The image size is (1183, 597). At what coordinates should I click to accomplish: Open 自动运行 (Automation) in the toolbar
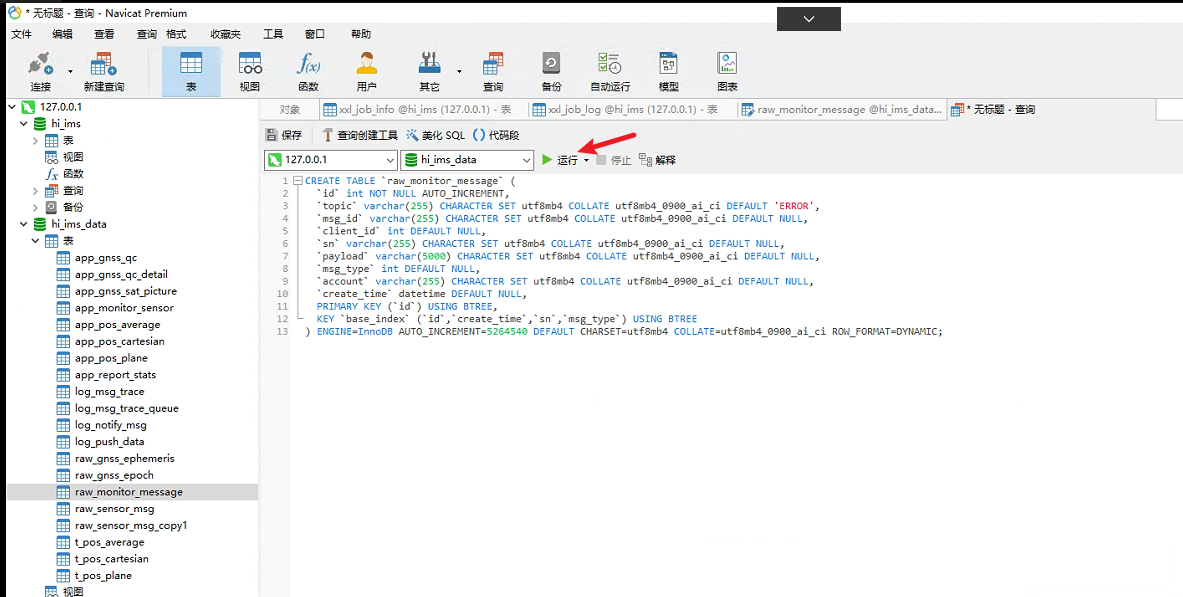pyautogui.click(x=609, y=71)
